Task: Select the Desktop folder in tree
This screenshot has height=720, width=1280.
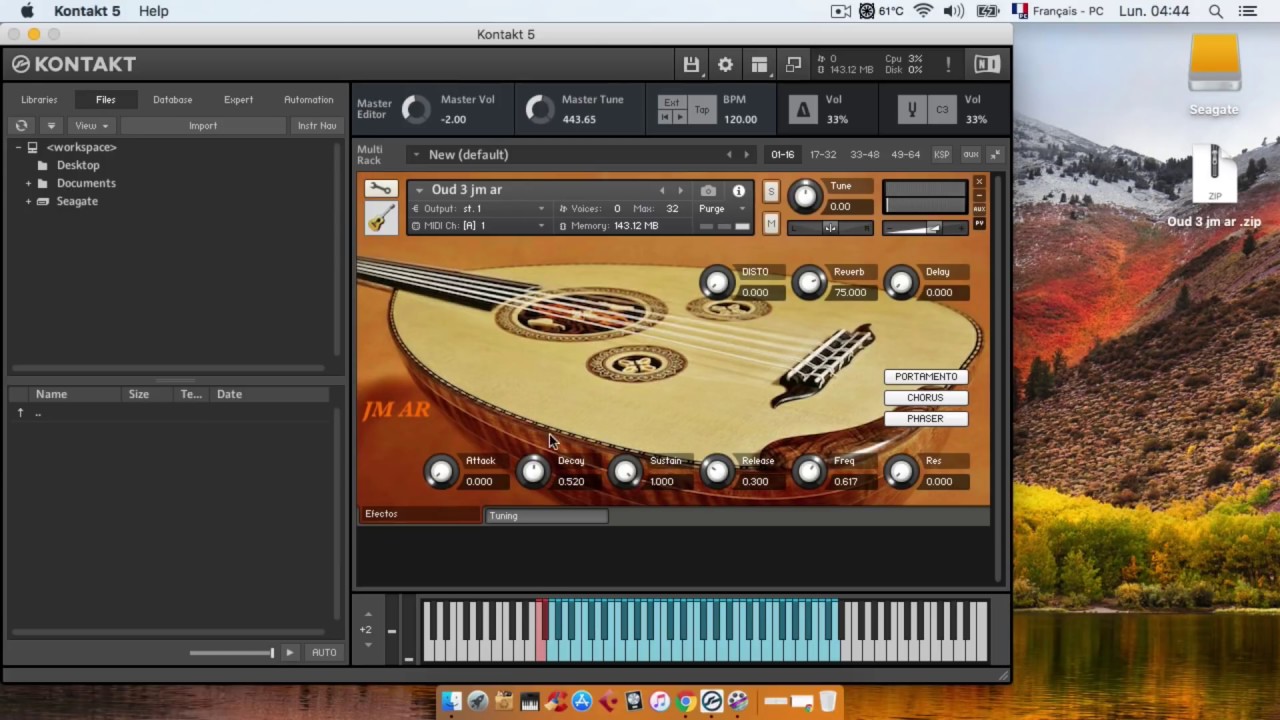Action: (78, 166)
